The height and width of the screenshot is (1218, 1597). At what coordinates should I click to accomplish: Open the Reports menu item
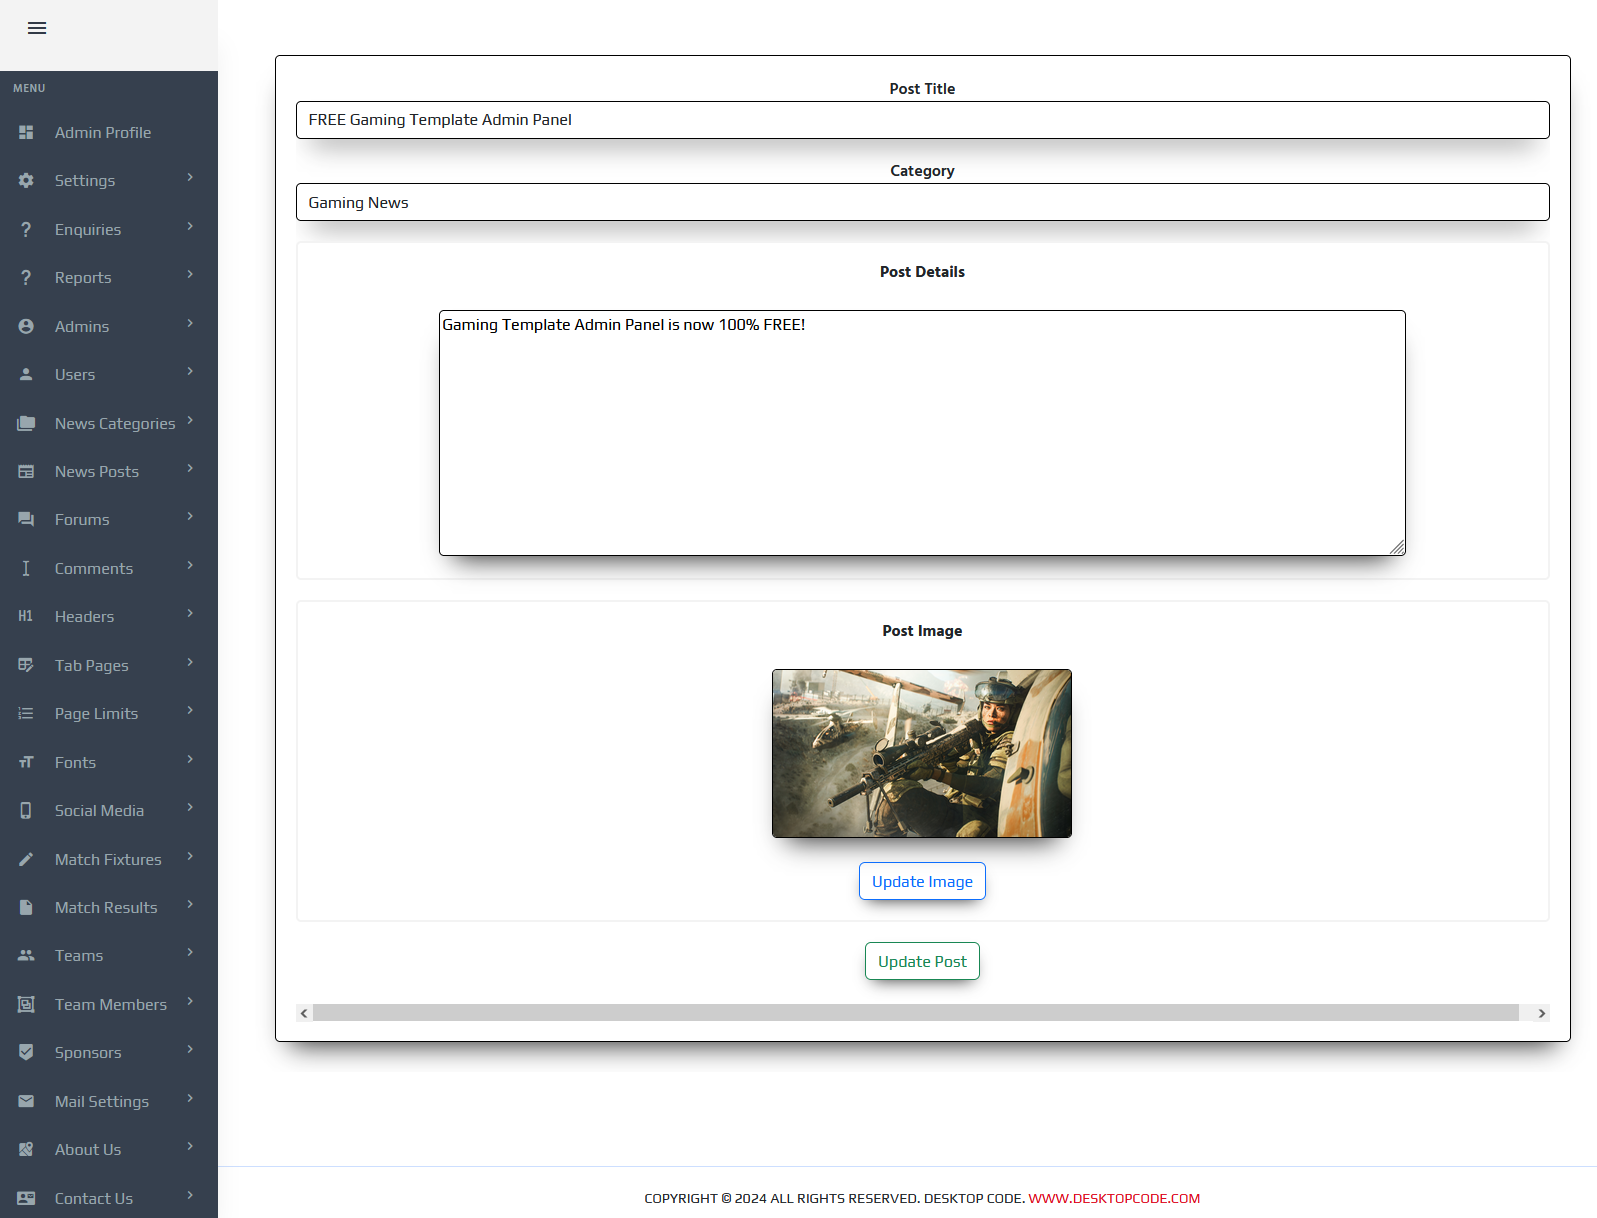coord(83,278)
